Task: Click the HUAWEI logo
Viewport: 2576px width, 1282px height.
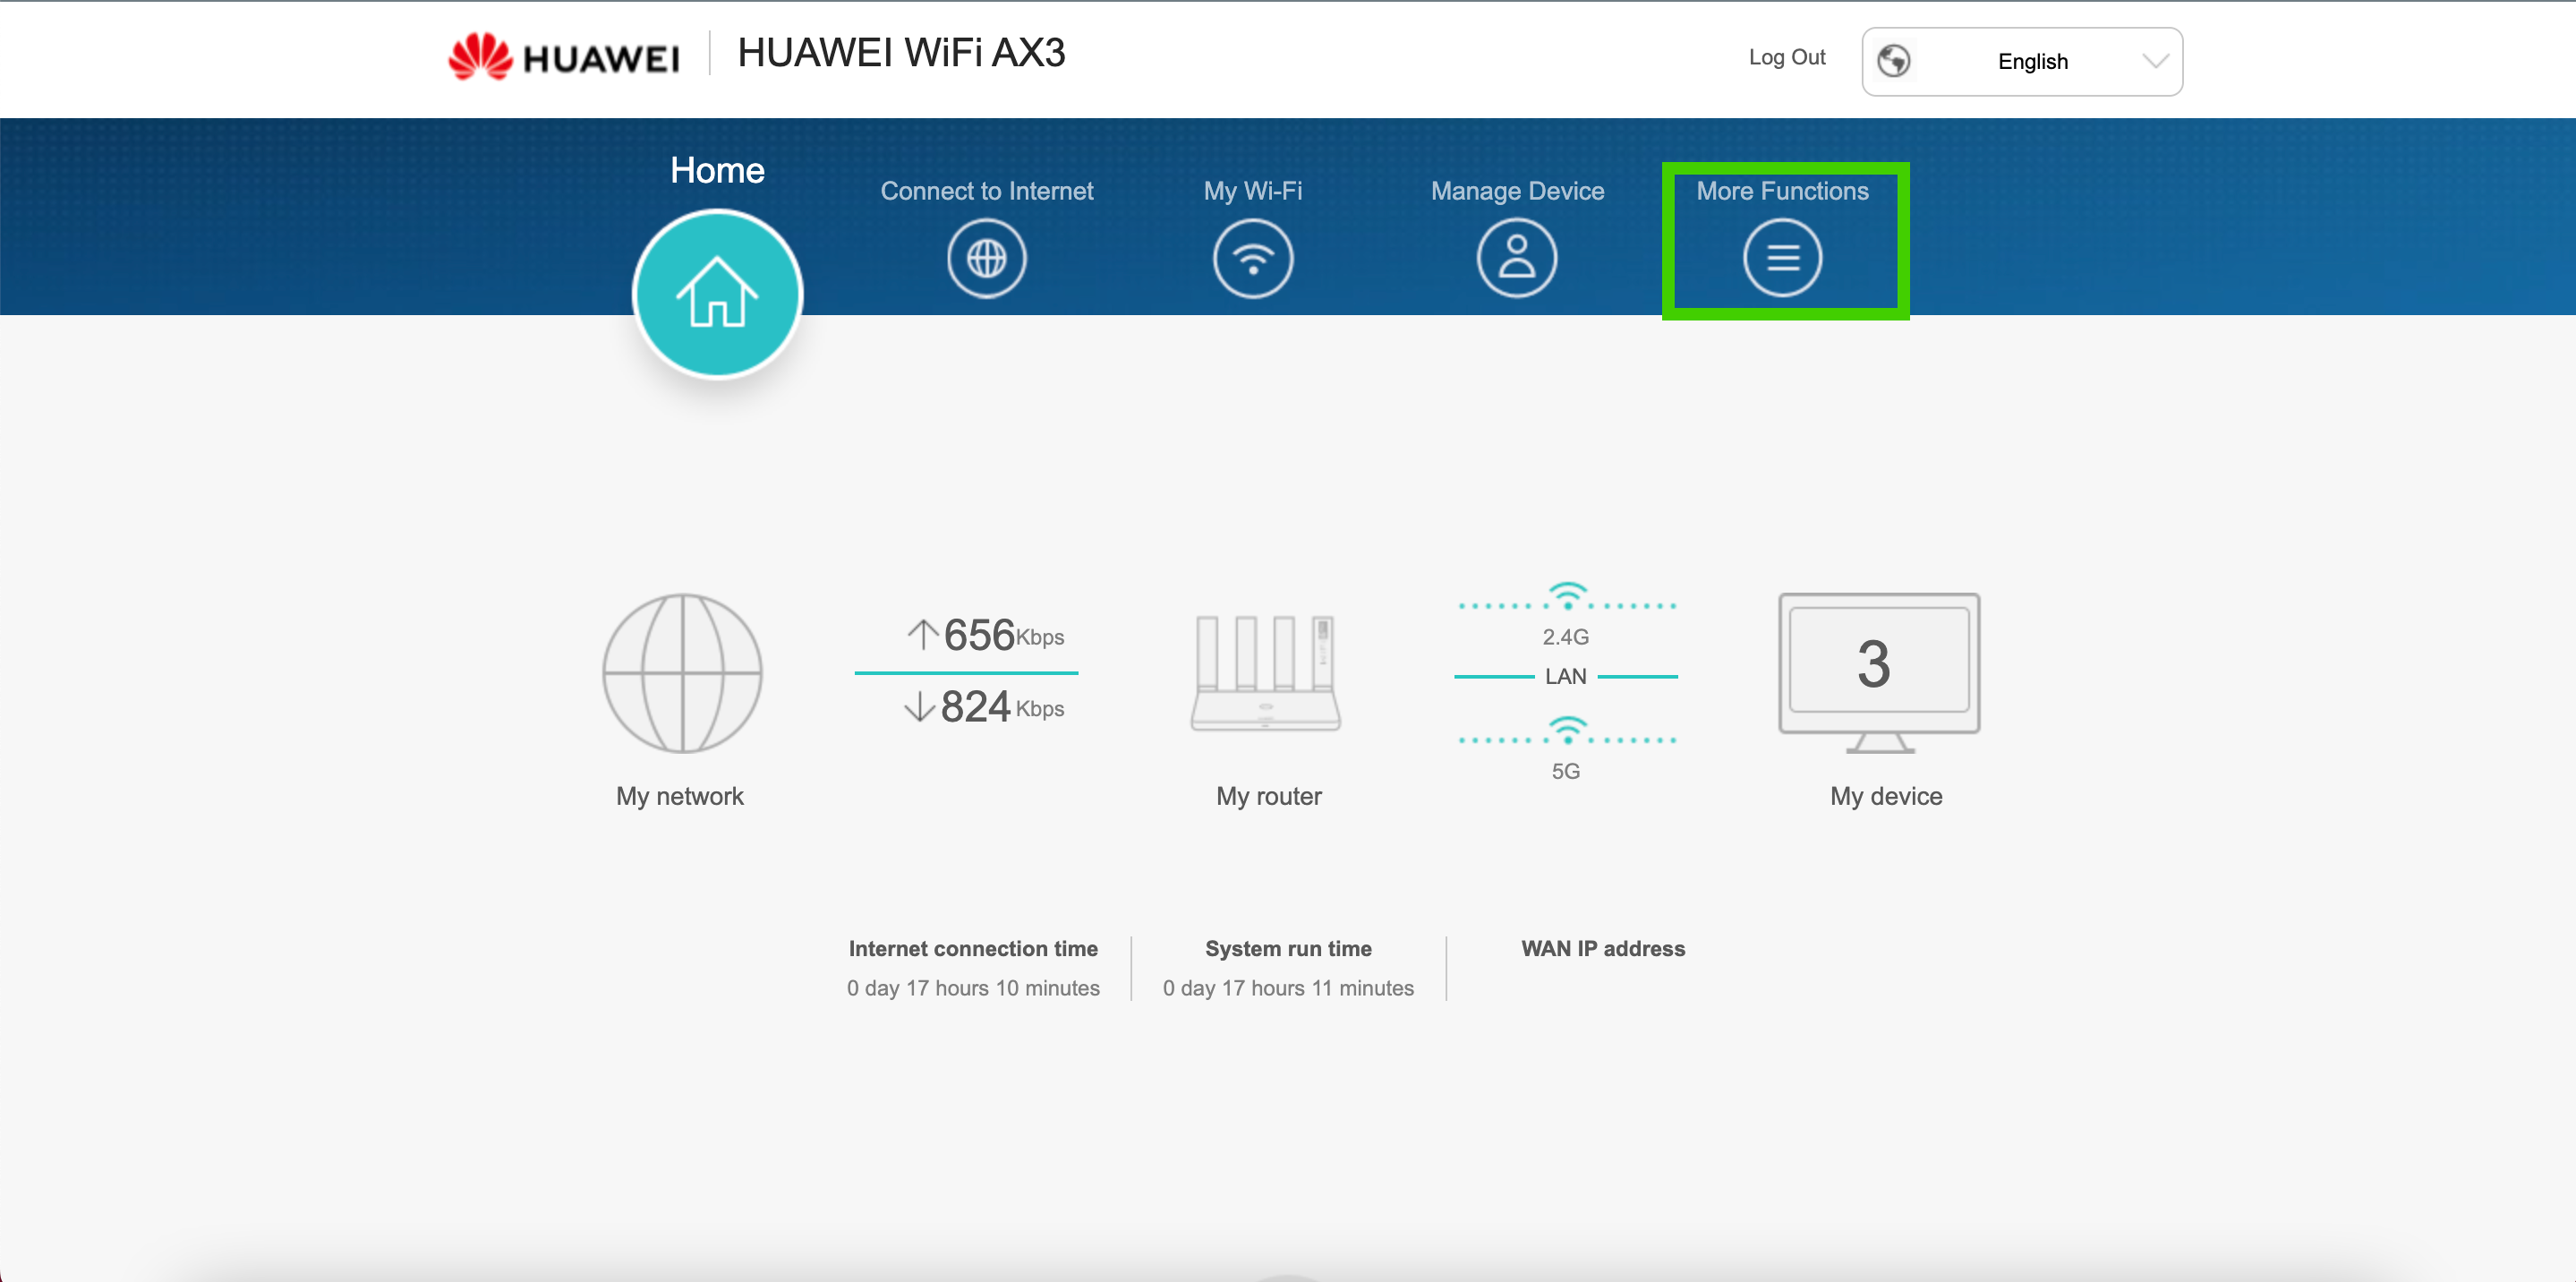Action: tap(564, 56)
